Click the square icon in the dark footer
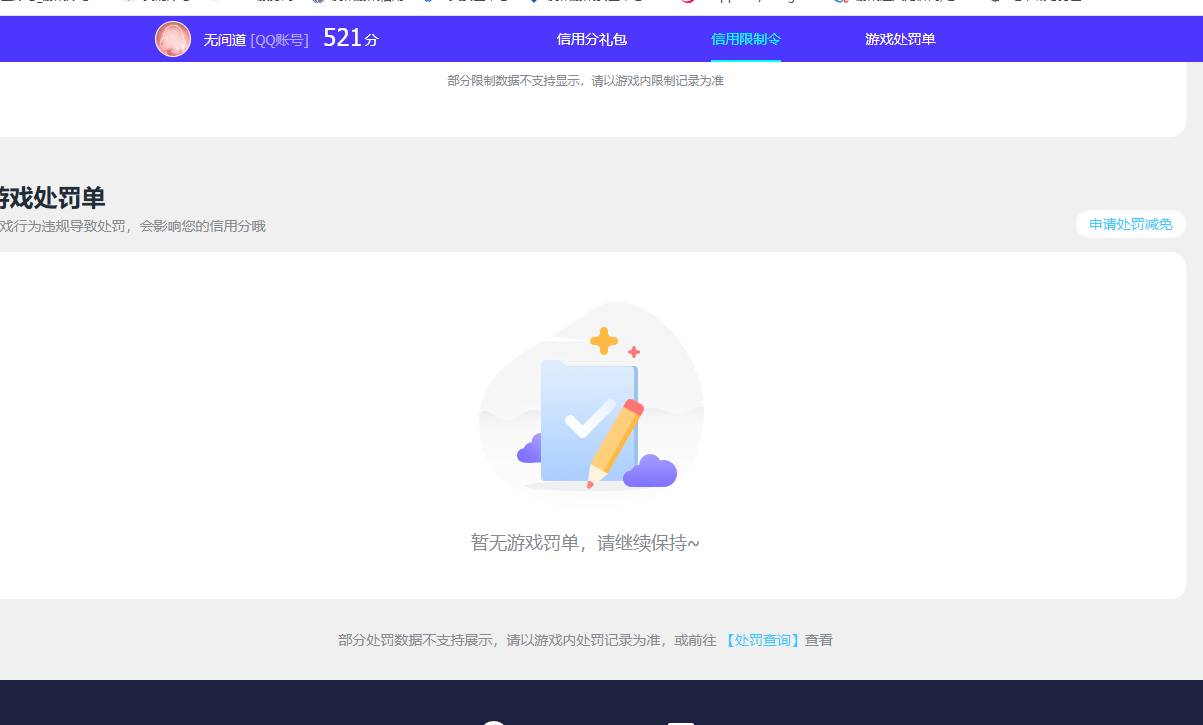Image resolution: width=1203 pixels, height=725 pixels. pyautogui.click(x=680, y=721)
